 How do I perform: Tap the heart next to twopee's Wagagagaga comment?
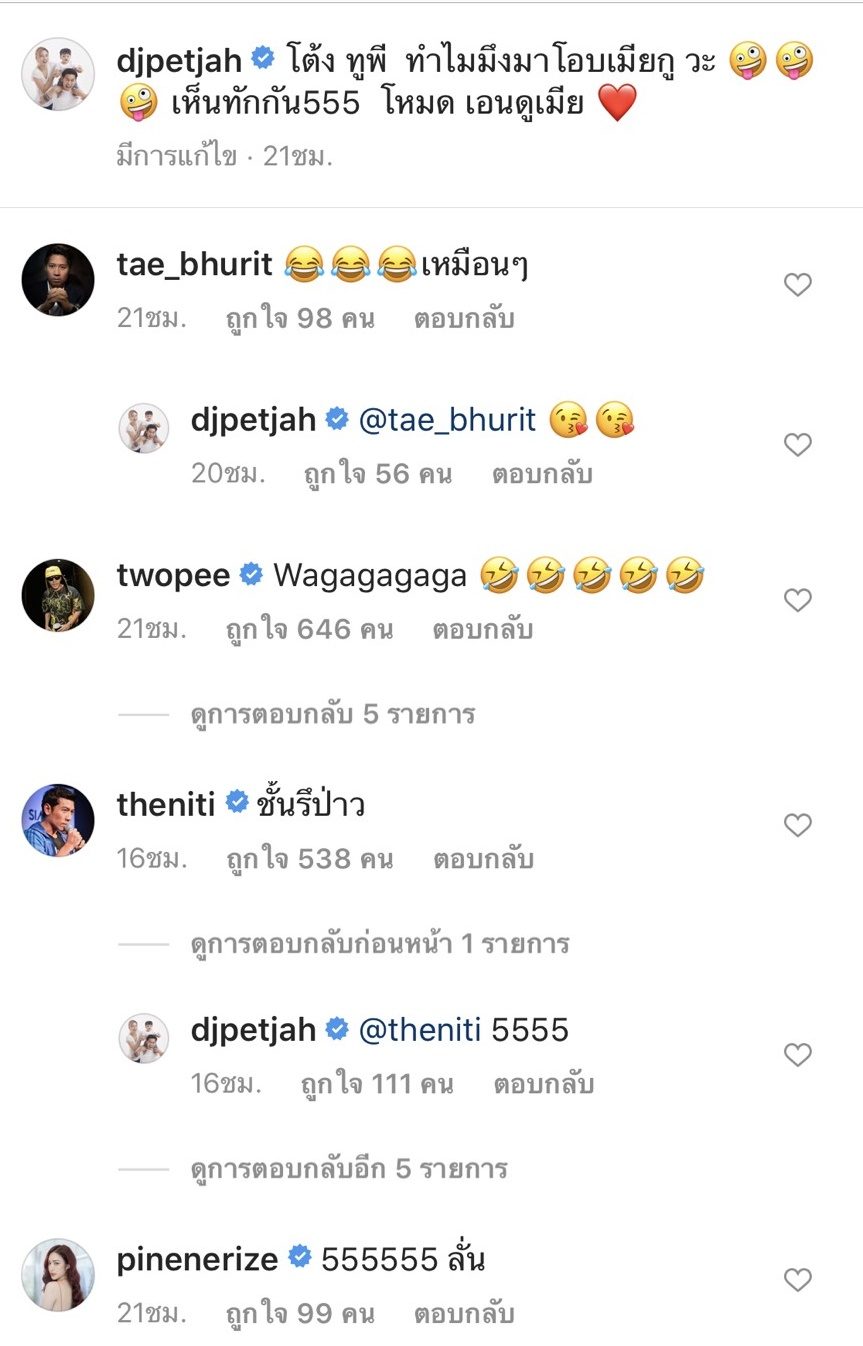click(797, 601)
